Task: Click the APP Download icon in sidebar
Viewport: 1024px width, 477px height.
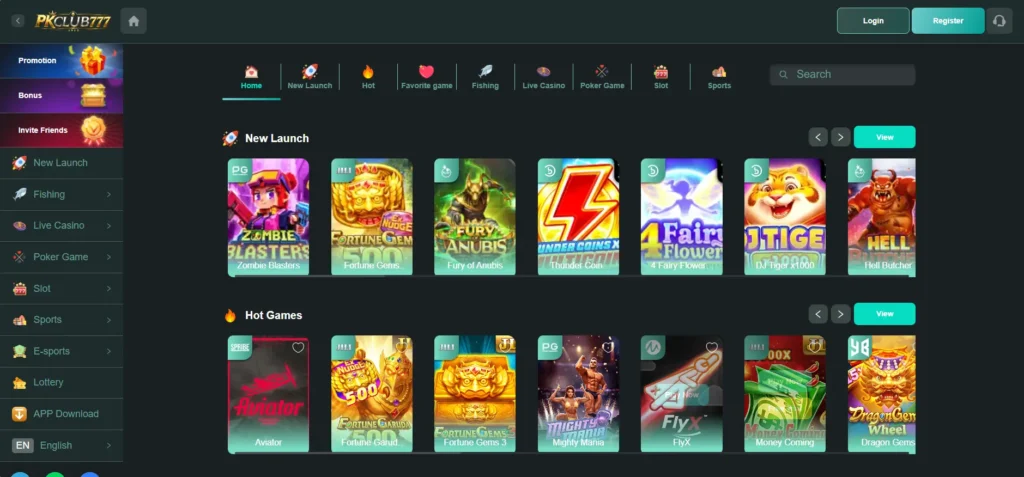Action: (x=20, y=414)
